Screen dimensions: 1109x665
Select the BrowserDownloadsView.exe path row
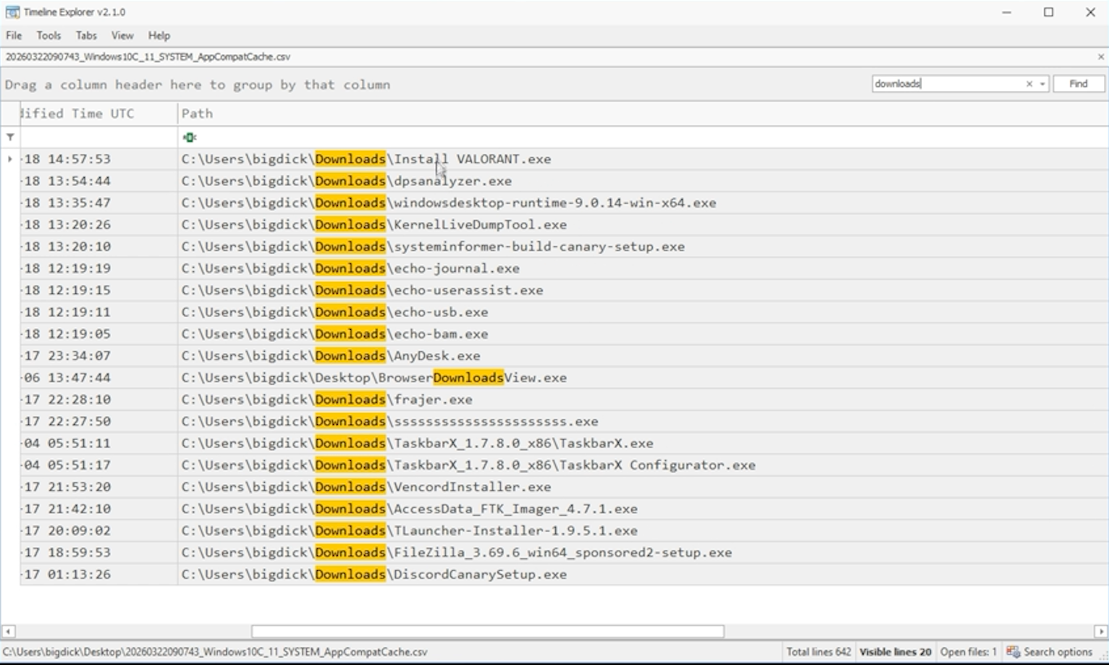click(642, 378)
